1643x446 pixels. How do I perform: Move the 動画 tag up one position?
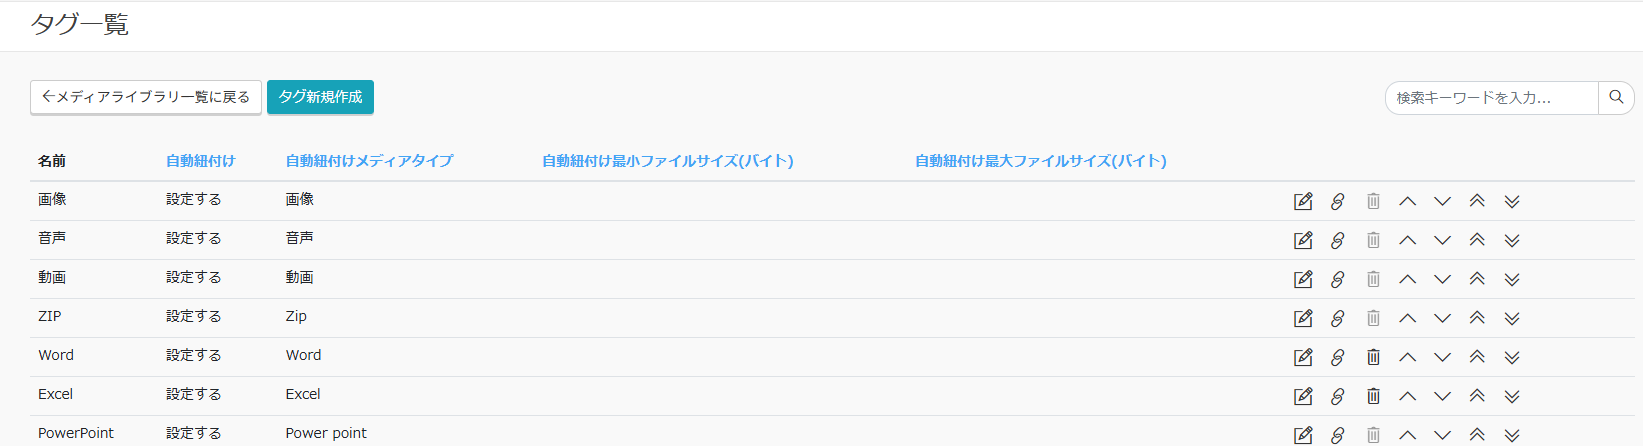[x=1407, y=279]
